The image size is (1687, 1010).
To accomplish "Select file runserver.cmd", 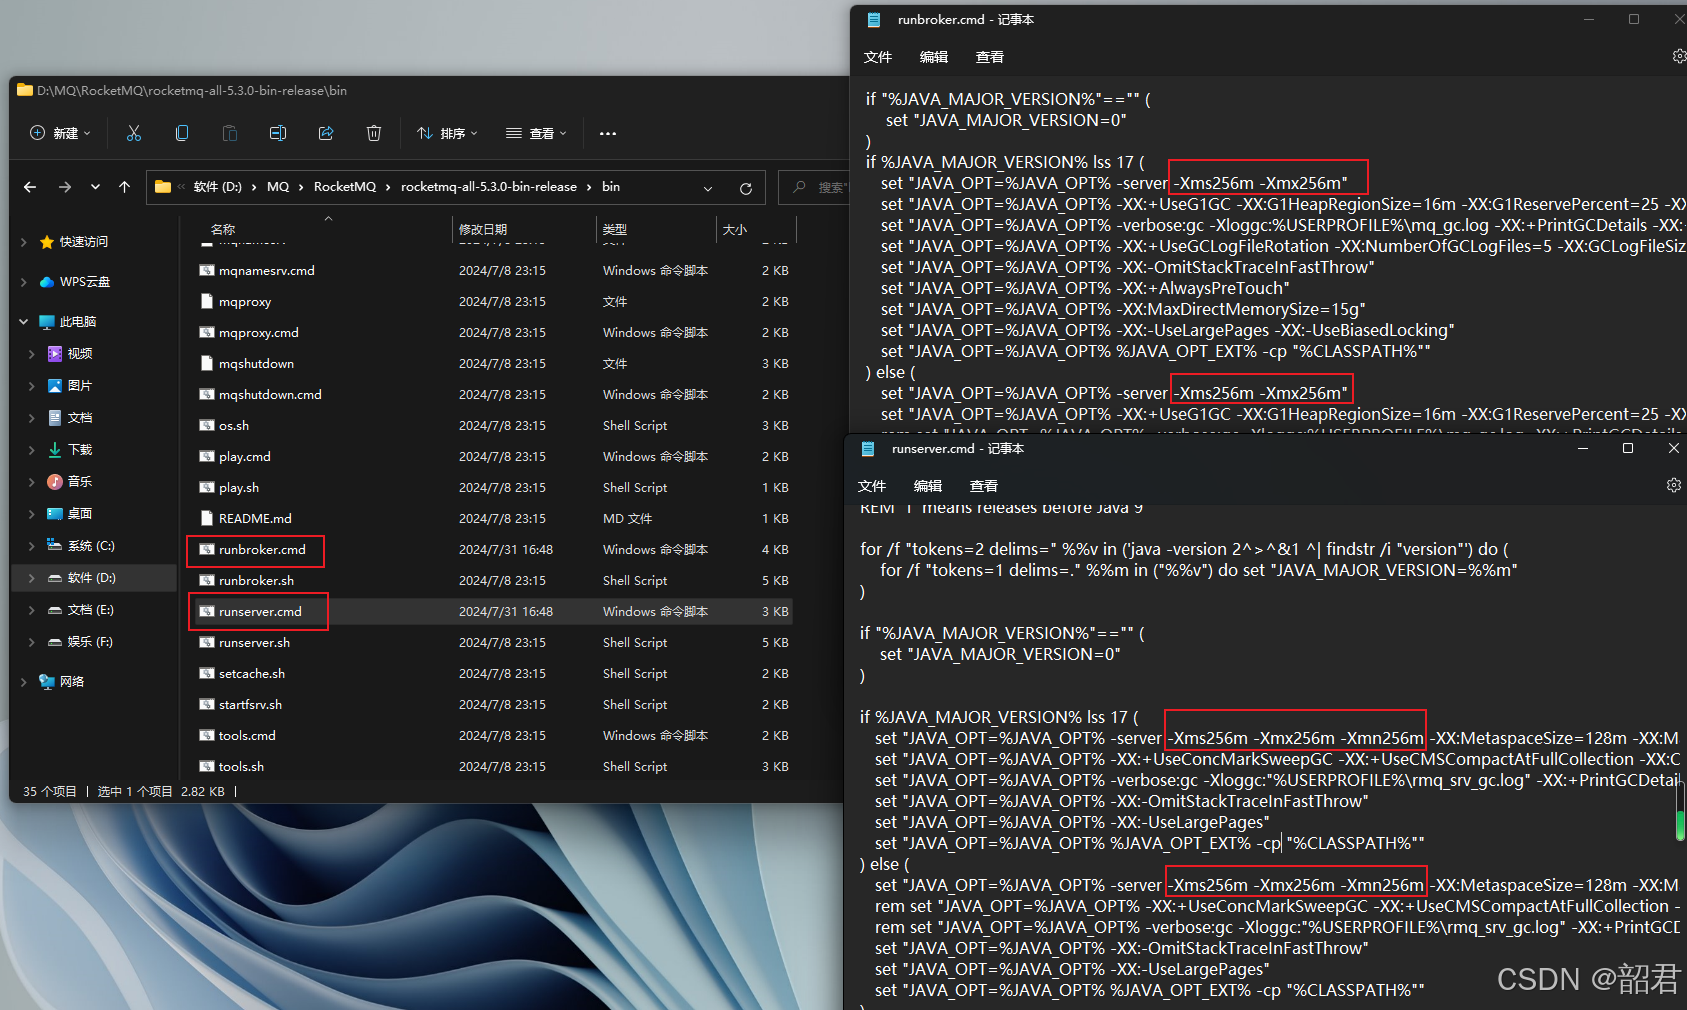I will [260, 612].
